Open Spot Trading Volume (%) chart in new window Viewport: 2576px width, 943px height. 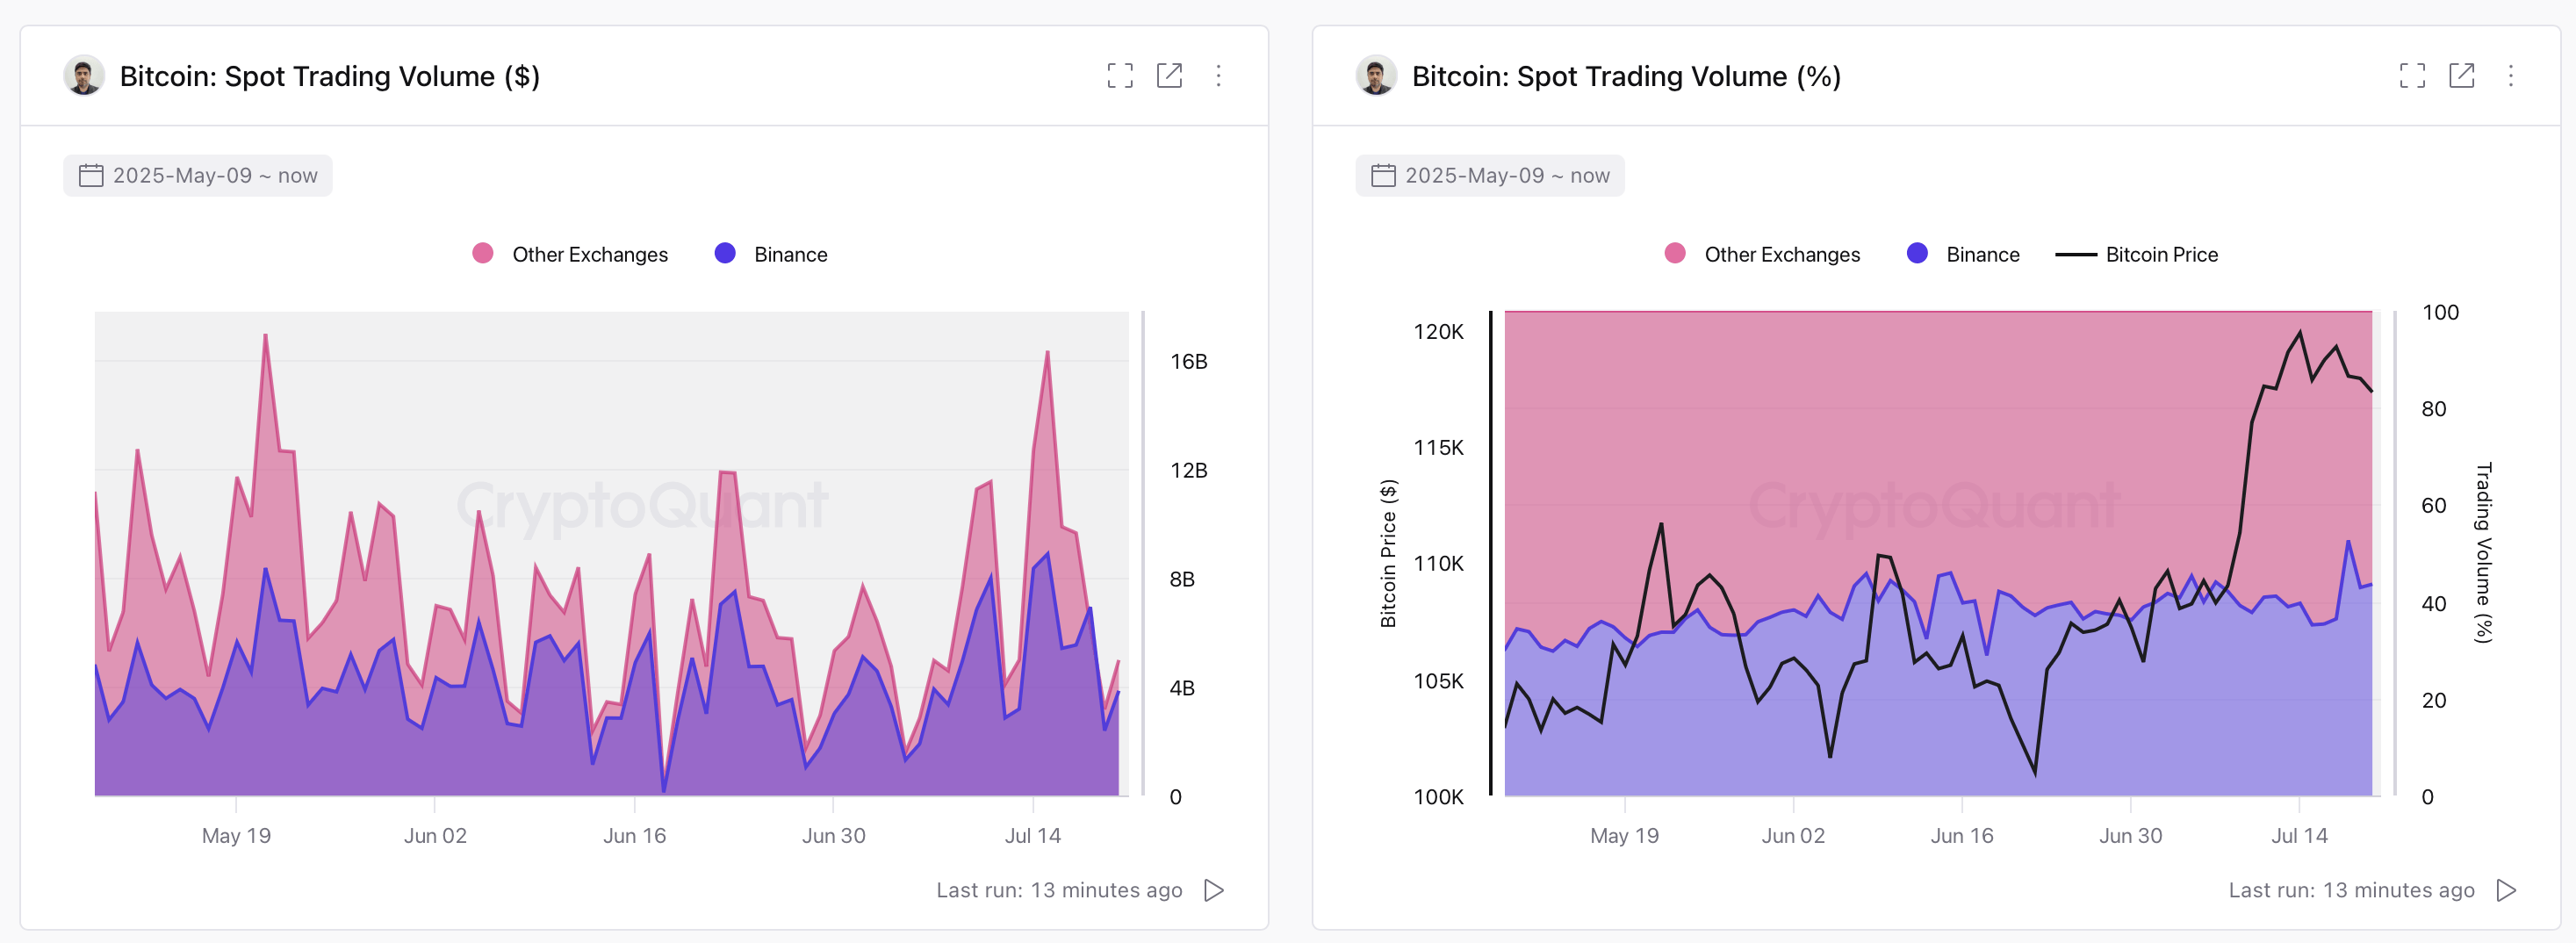[x=2461, y=76]
